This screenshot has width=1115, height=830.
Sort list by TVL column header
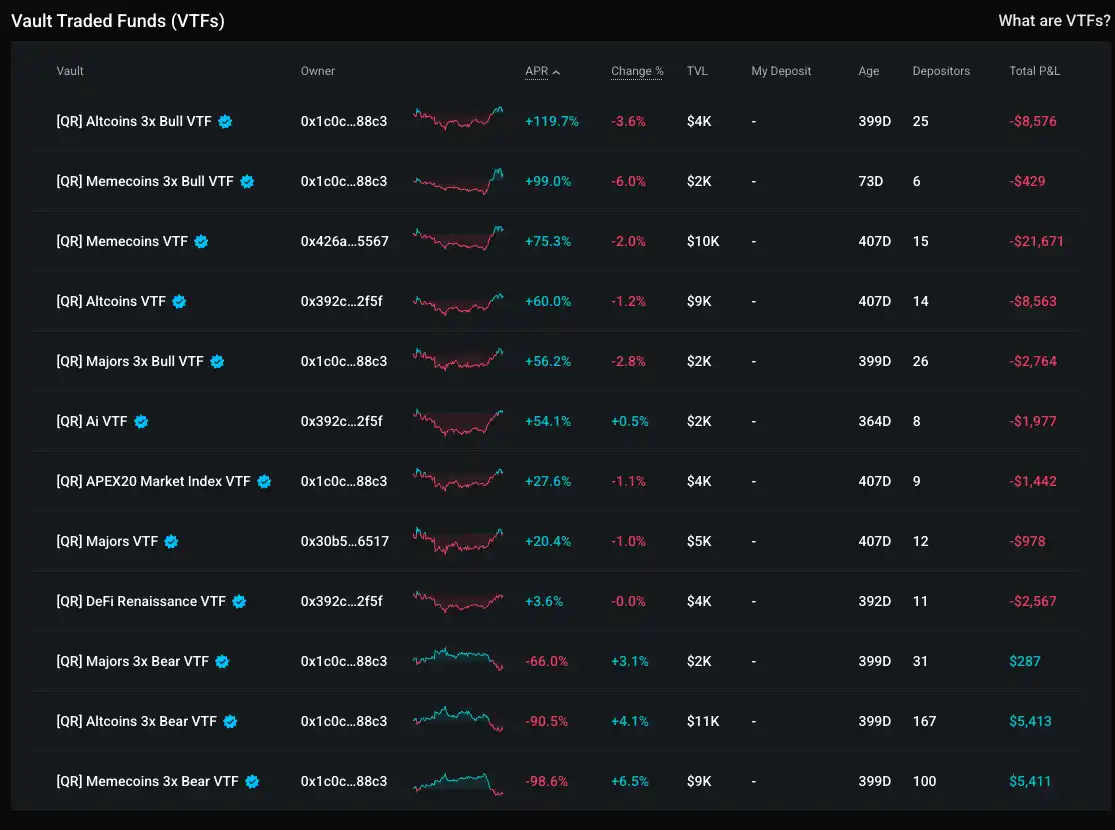coord(697,71)
